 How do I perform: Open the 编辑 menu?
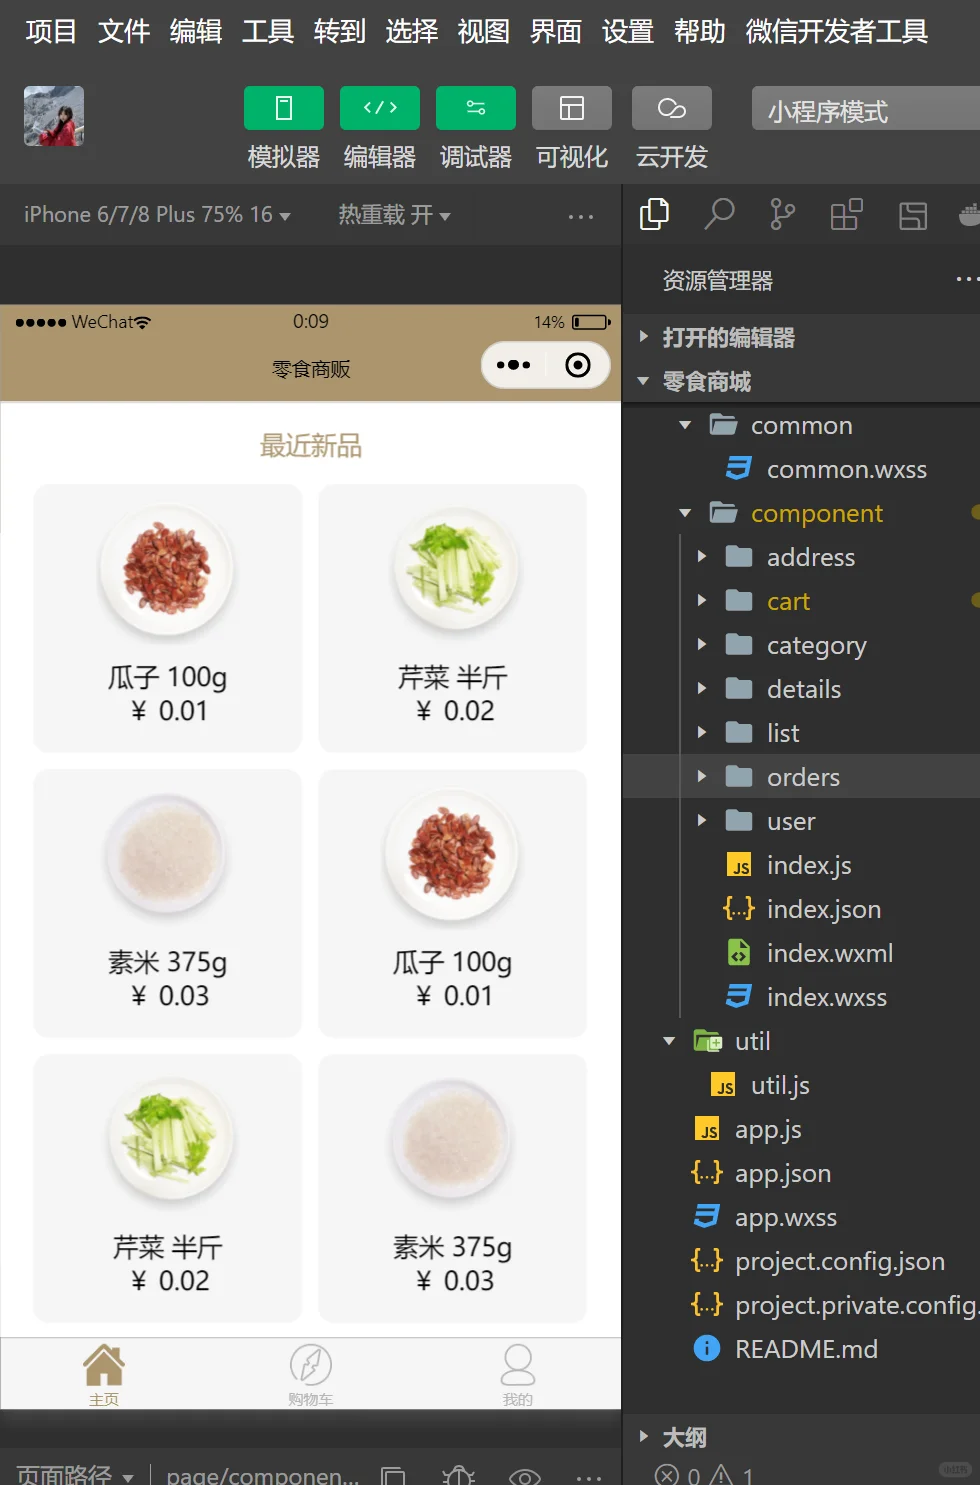click(x=196, y=32)
